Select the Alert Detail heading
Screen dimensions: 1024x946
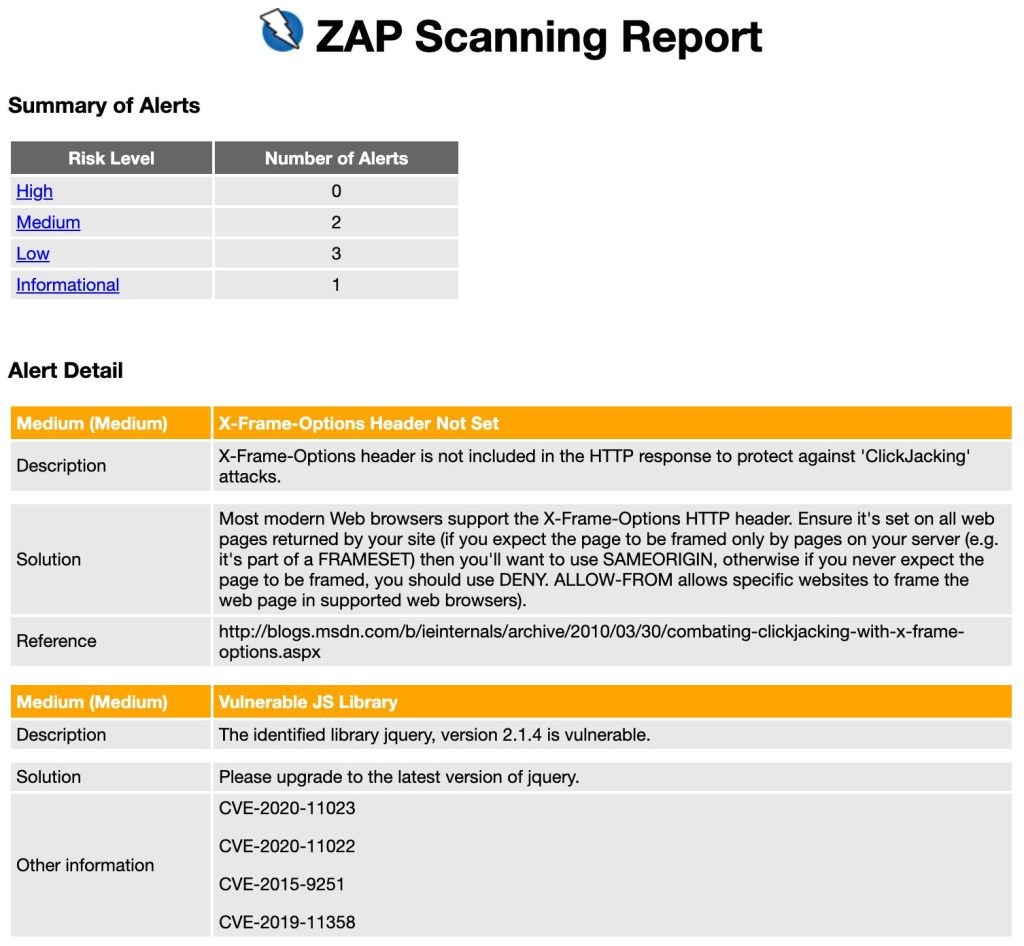click(x=65, y=370)
